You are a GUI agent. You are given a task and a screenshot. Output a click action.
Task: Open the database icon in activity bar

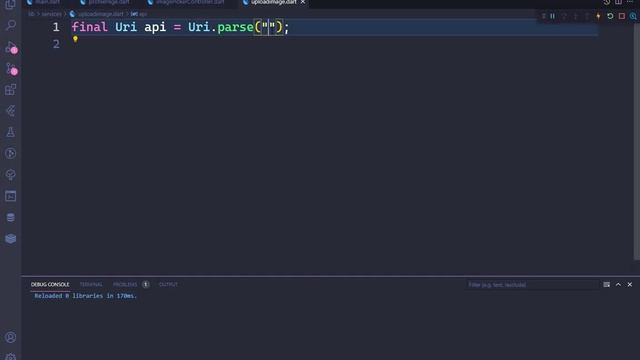click(x=11, y=217)
